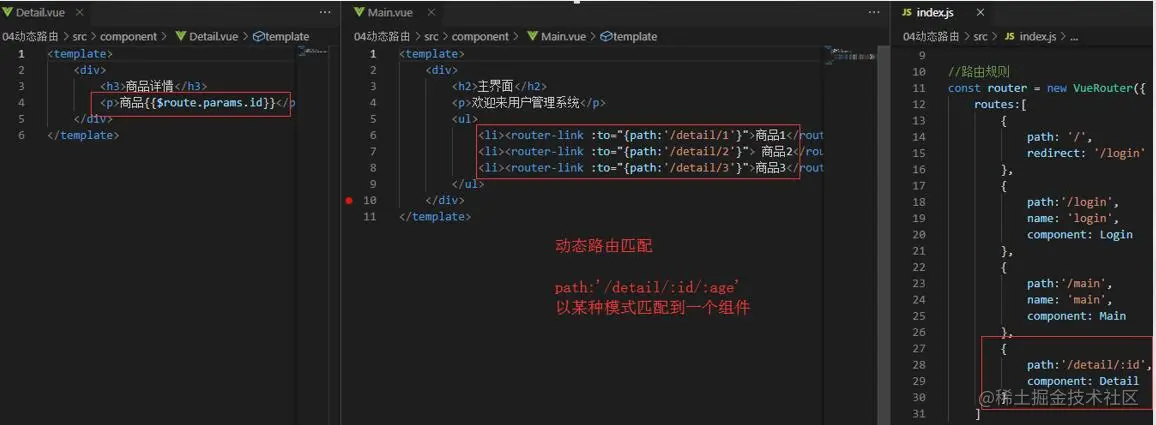This screenshot has width=1156, height=425.
Task: Click template symbol breadcrumb in Detail.vue pane
Action: point(282,36)
